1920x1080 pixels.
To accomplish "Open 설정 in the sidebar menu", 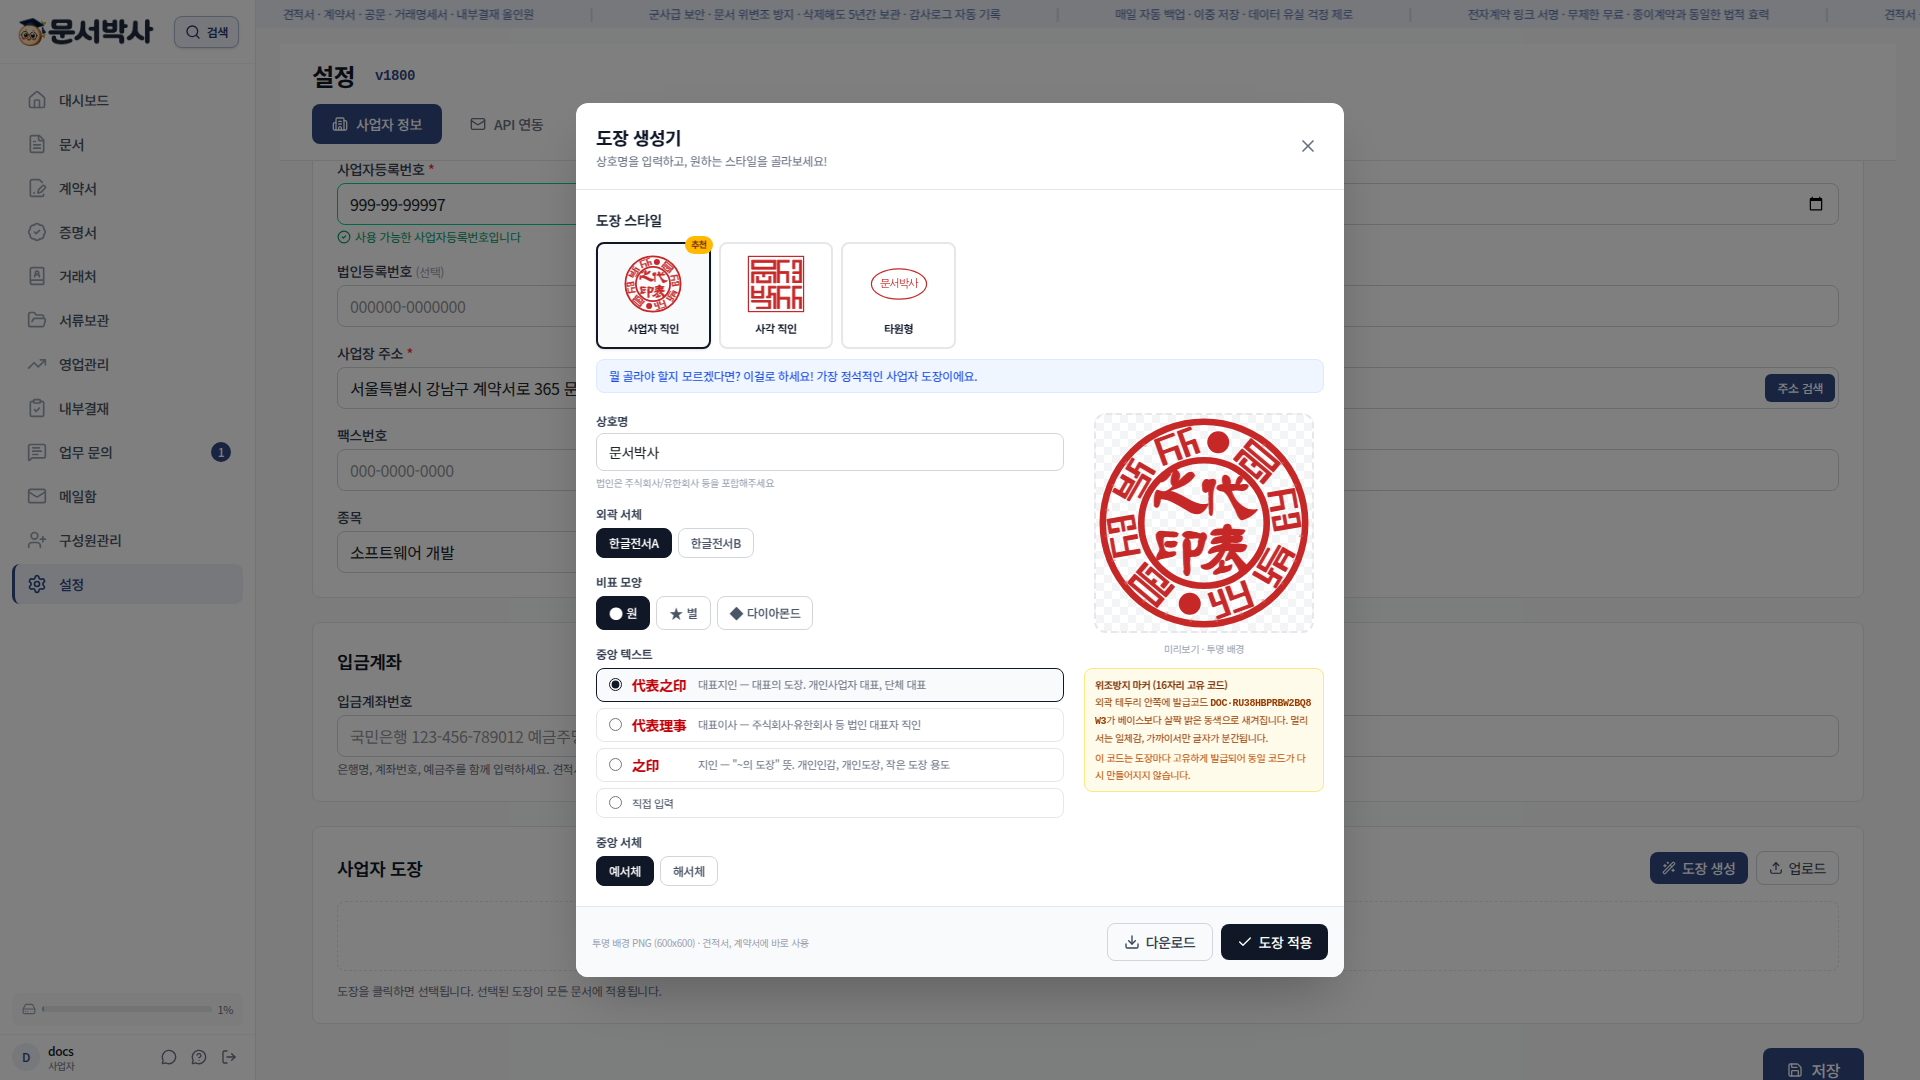I will tap(128, 584).
